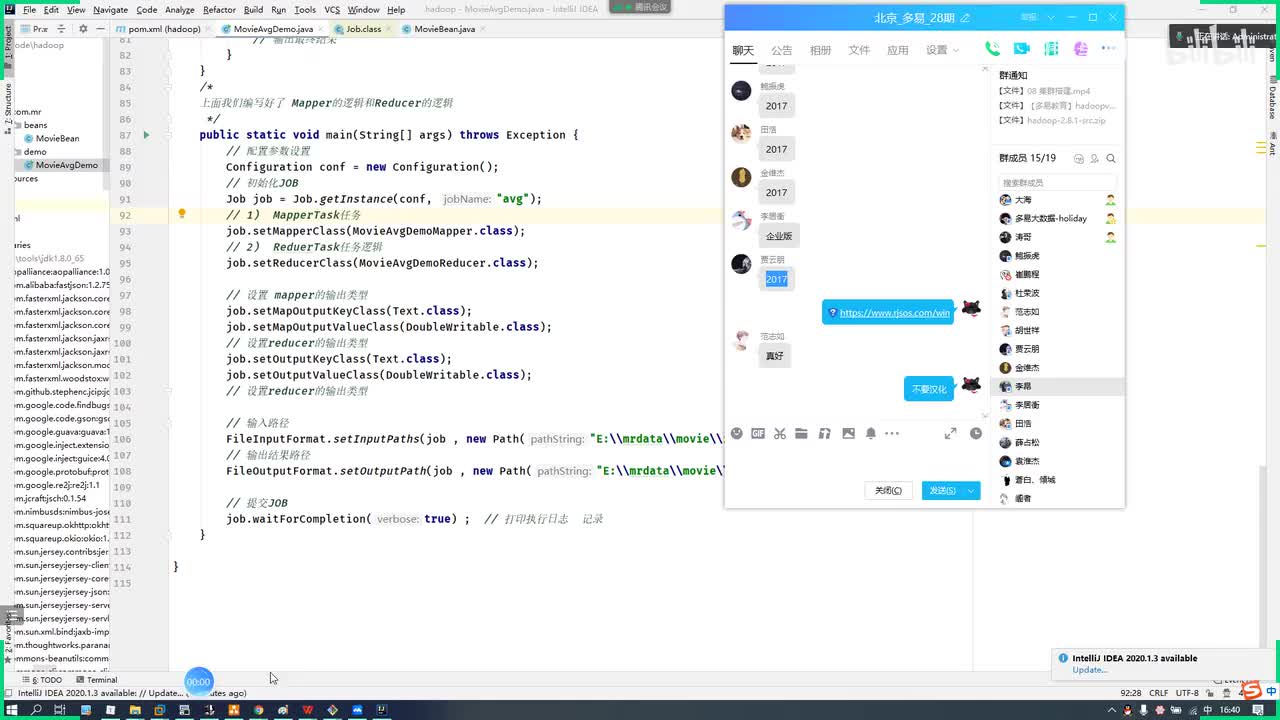Viewport: 1280px width, 720px height.
Task: Click the 企业版 chat message bubble
Action: tap(779, 237)
